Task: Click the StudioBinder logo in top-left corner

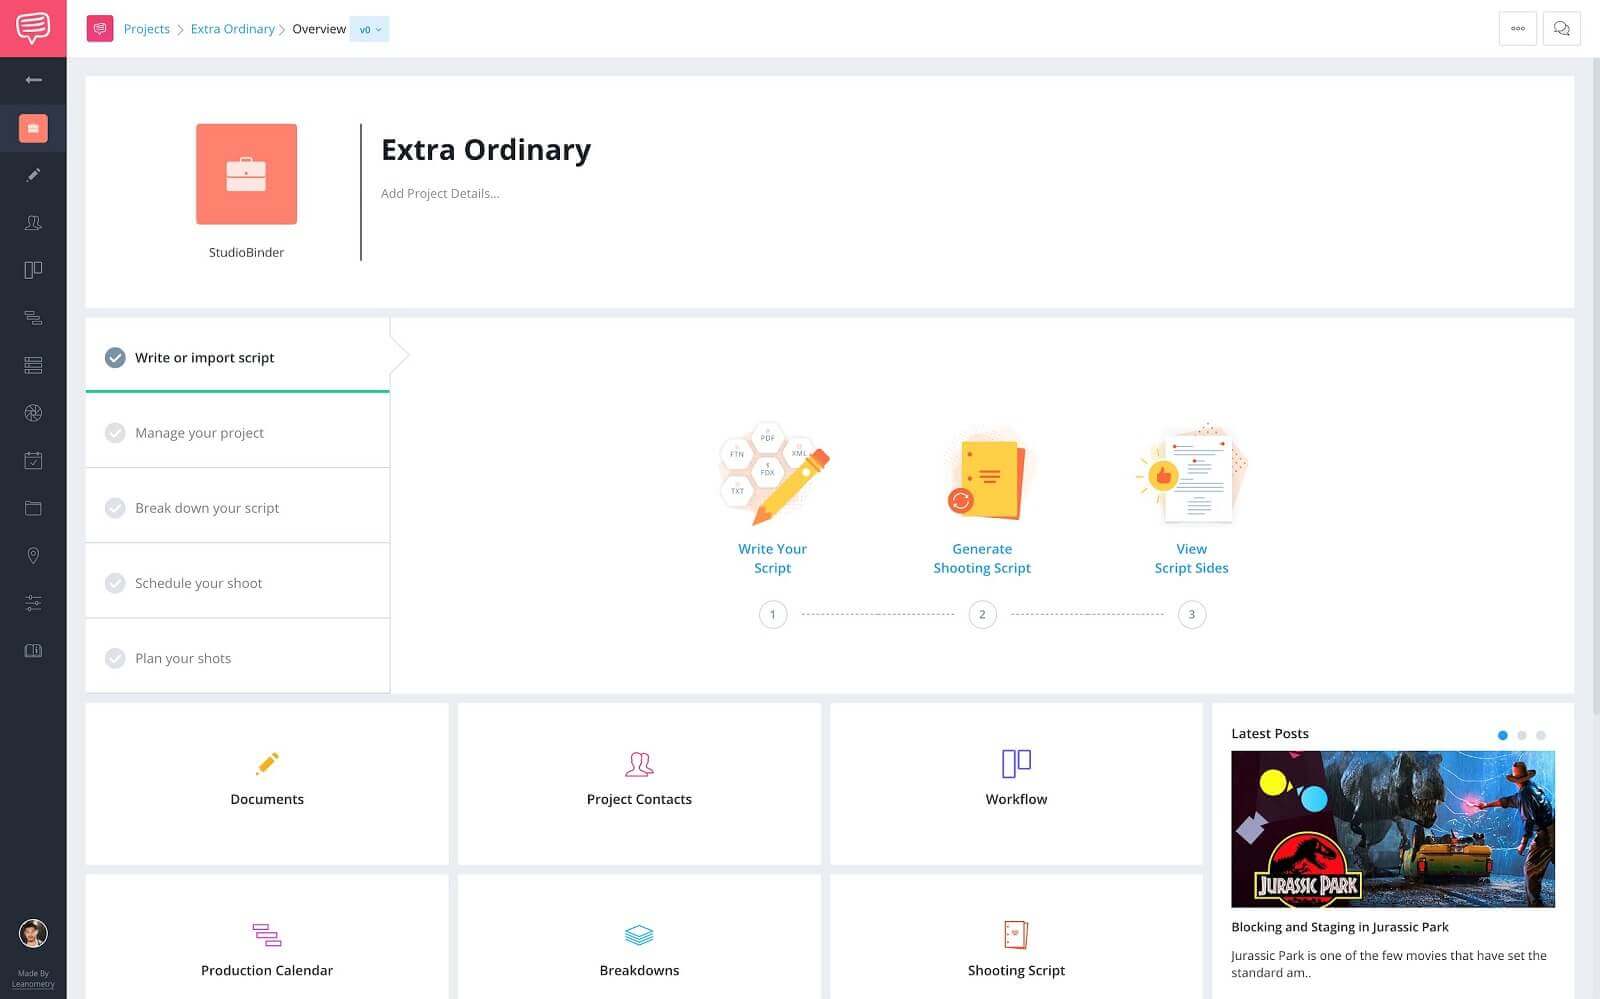Action: [x=33, y=28]
